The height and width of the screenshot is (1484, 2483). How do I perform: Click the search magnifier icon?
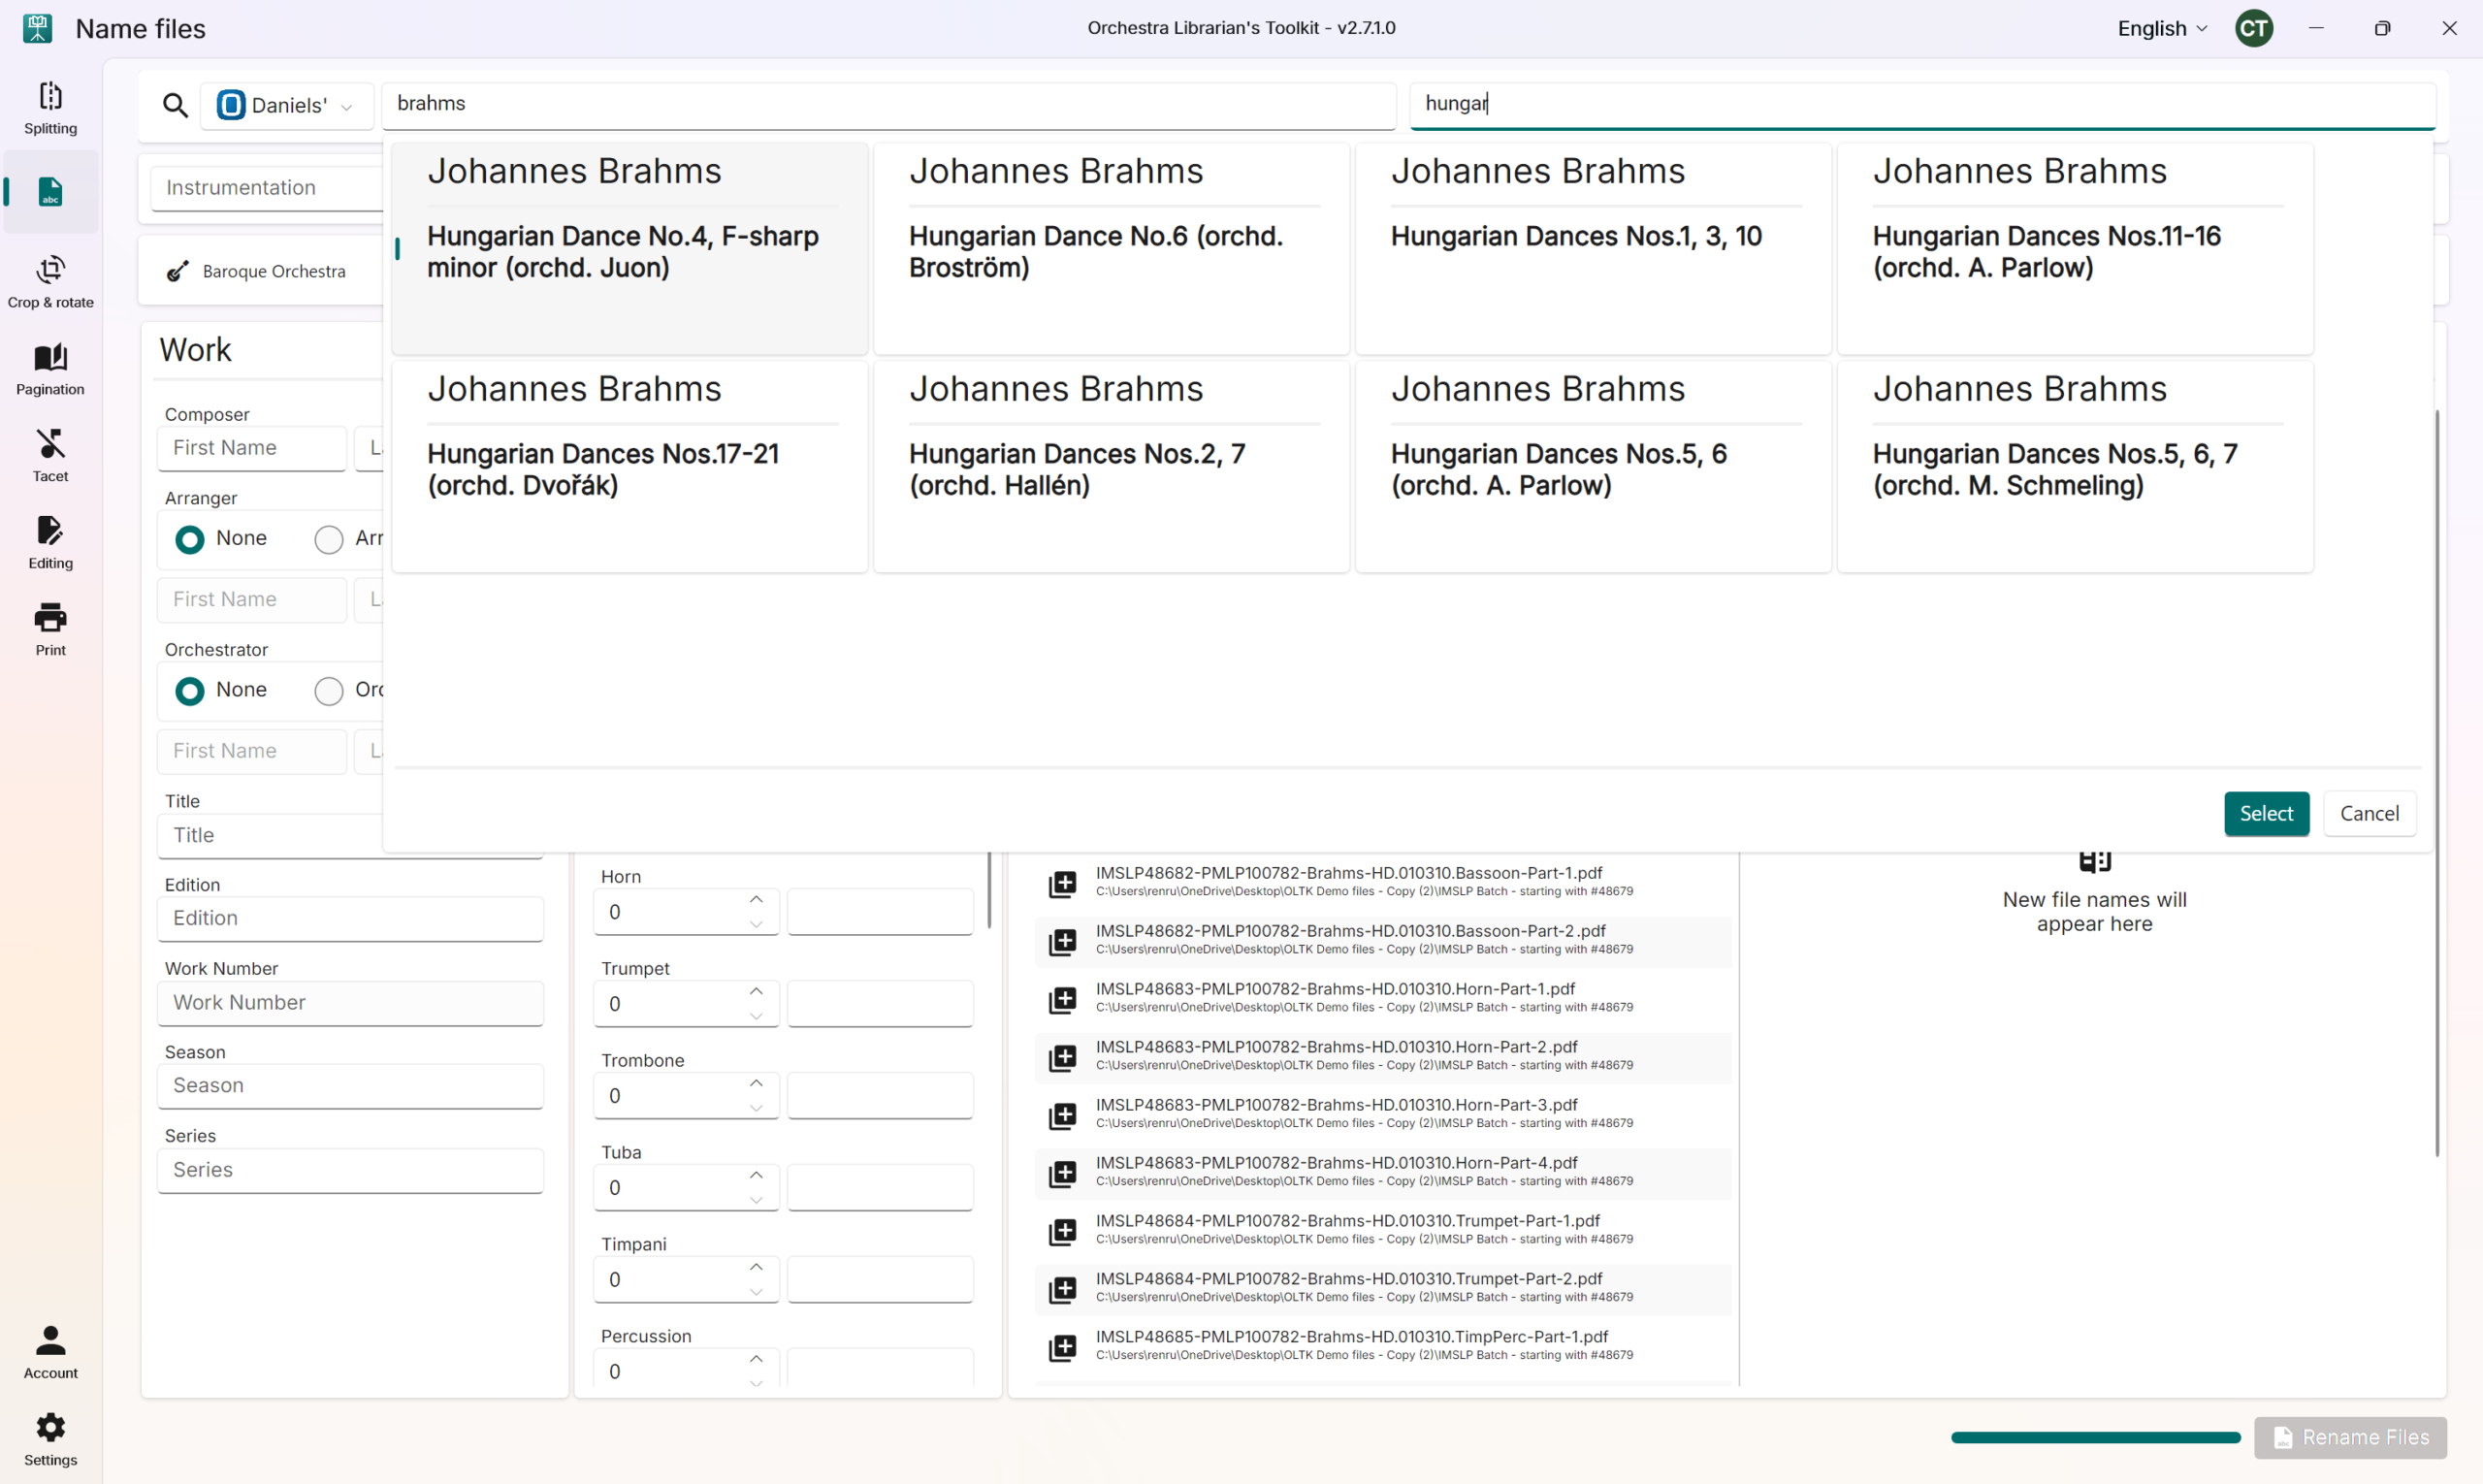tap(175, 105)
